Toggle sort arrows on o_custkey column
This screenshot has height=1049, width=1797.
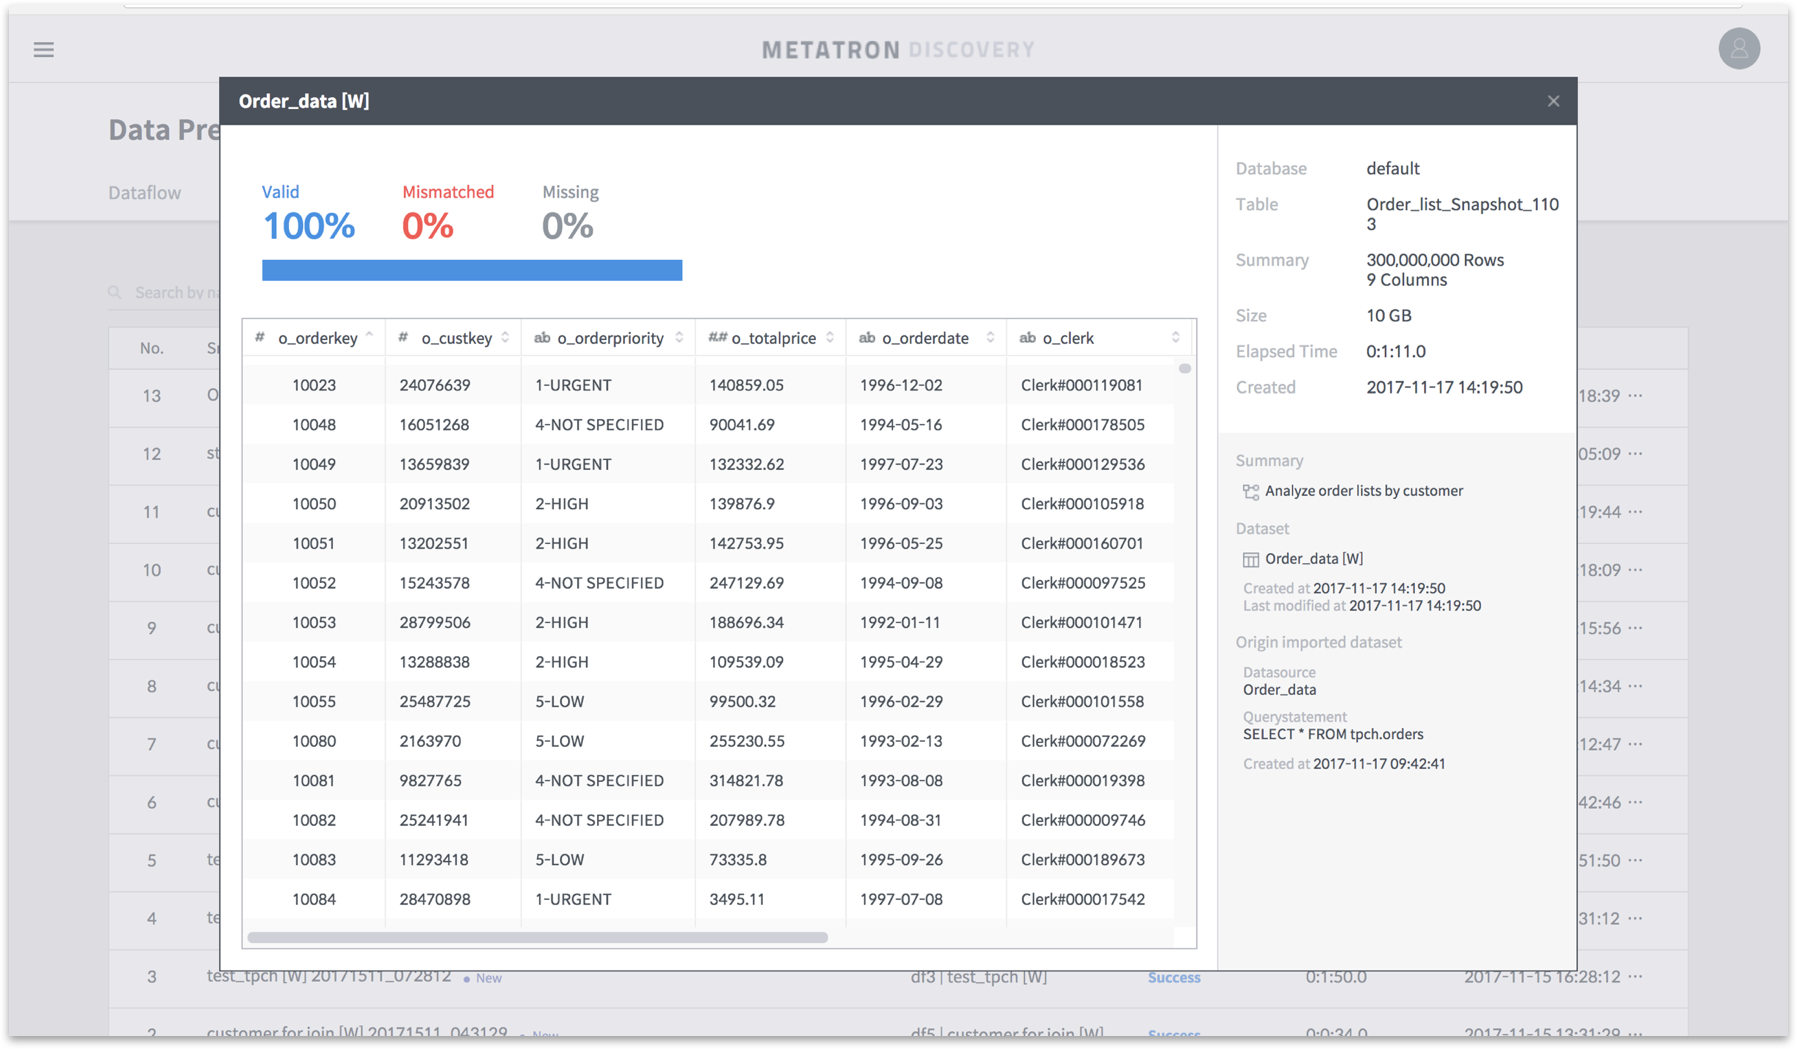(x=505, y=338)
